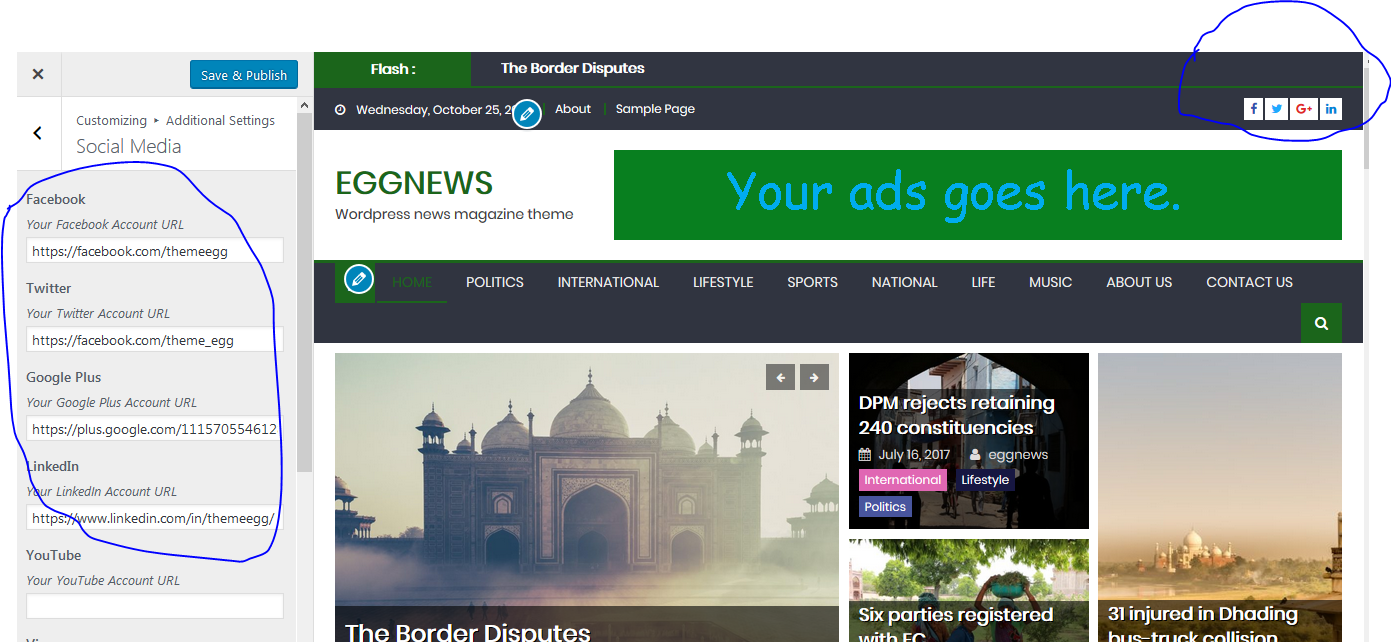Image resolution: width=1391 pixels, height=642 pixels.
Task: Open the Google Plus social icon
Action: [x=1303, y=109]
